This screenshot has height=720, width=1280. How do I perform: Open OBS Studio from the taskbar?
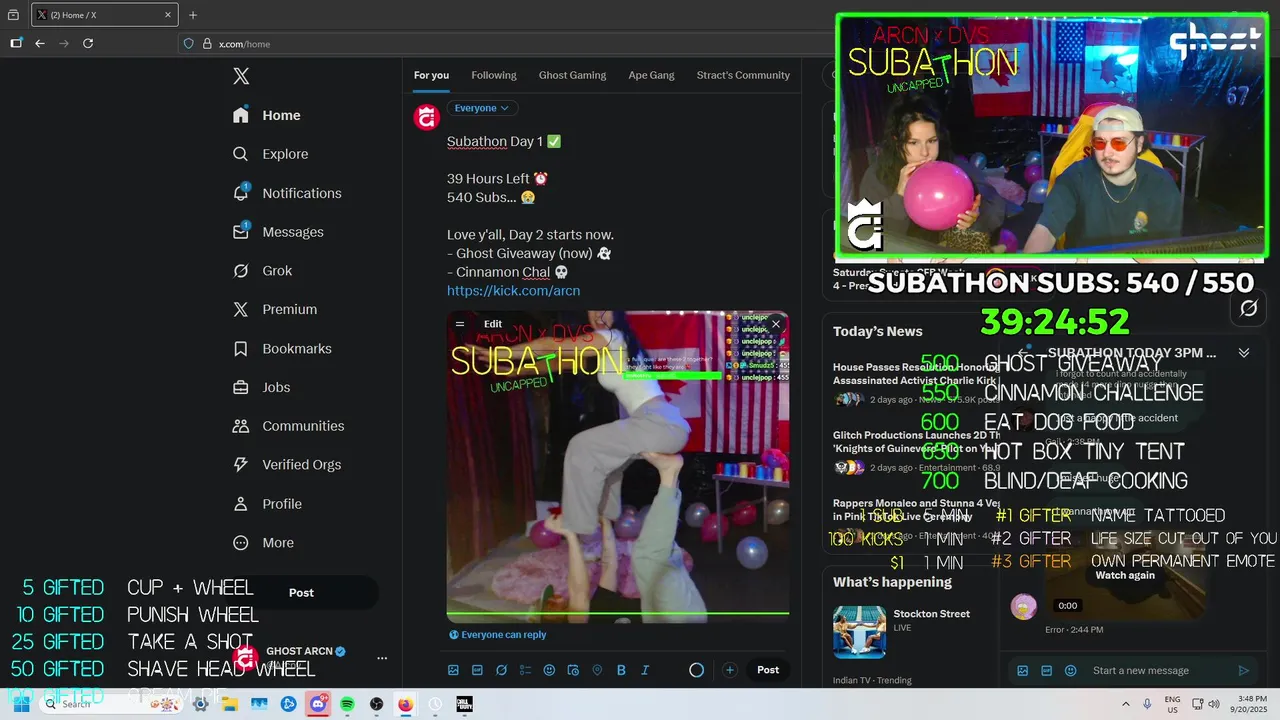376,704
